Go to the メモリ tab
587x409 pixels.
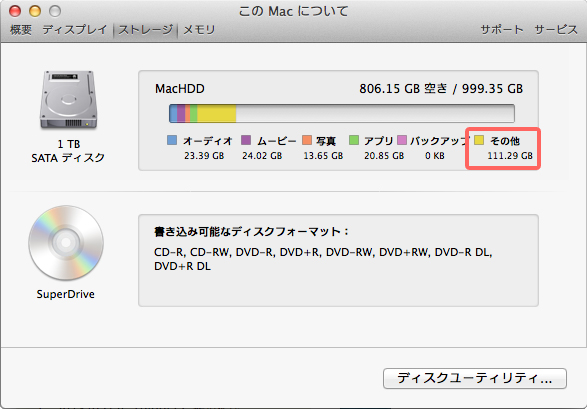(199, 30)
